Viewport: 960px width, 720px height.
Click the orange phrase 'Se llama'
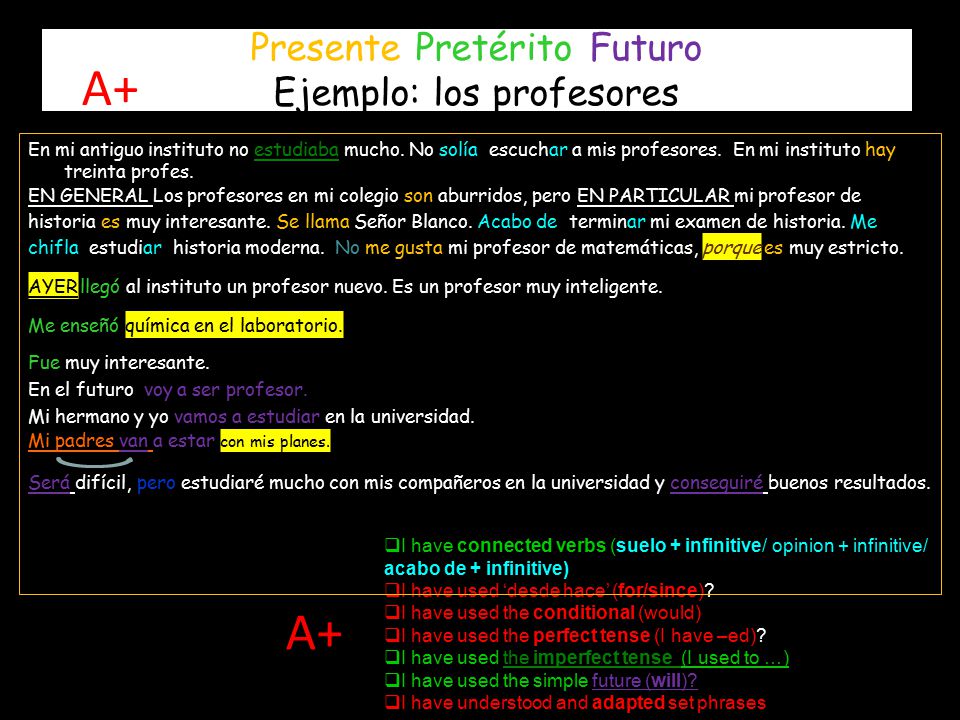pos(313,221)
